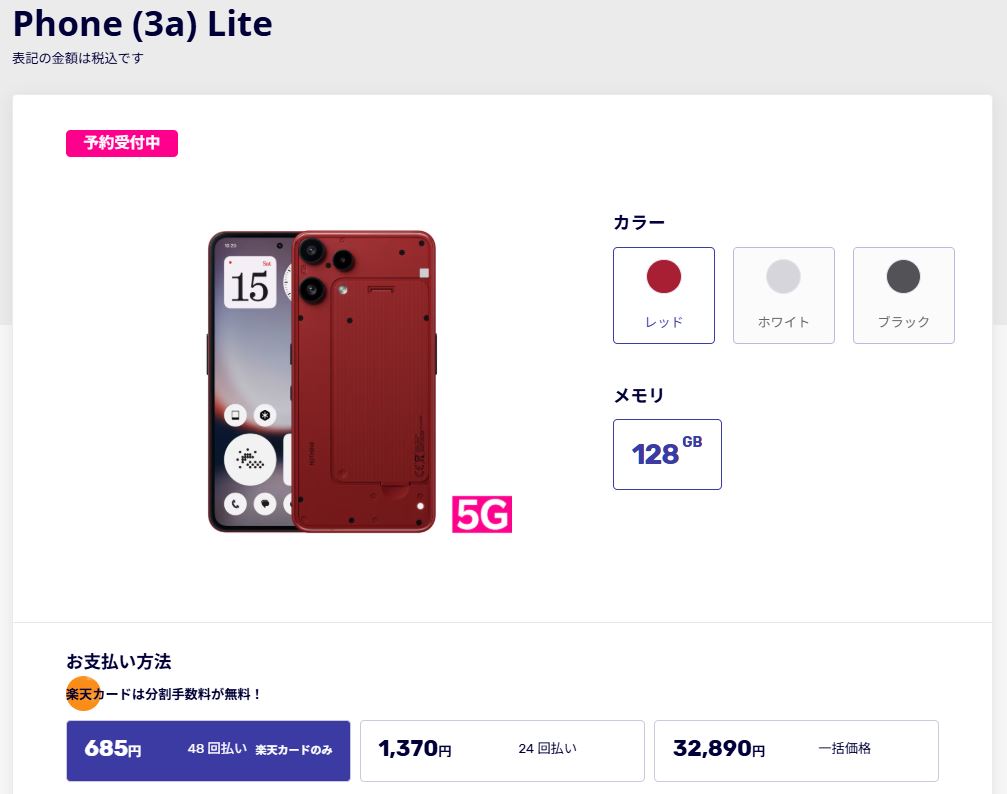Select the 48回払い 685円 payment plan

(207, 750)
